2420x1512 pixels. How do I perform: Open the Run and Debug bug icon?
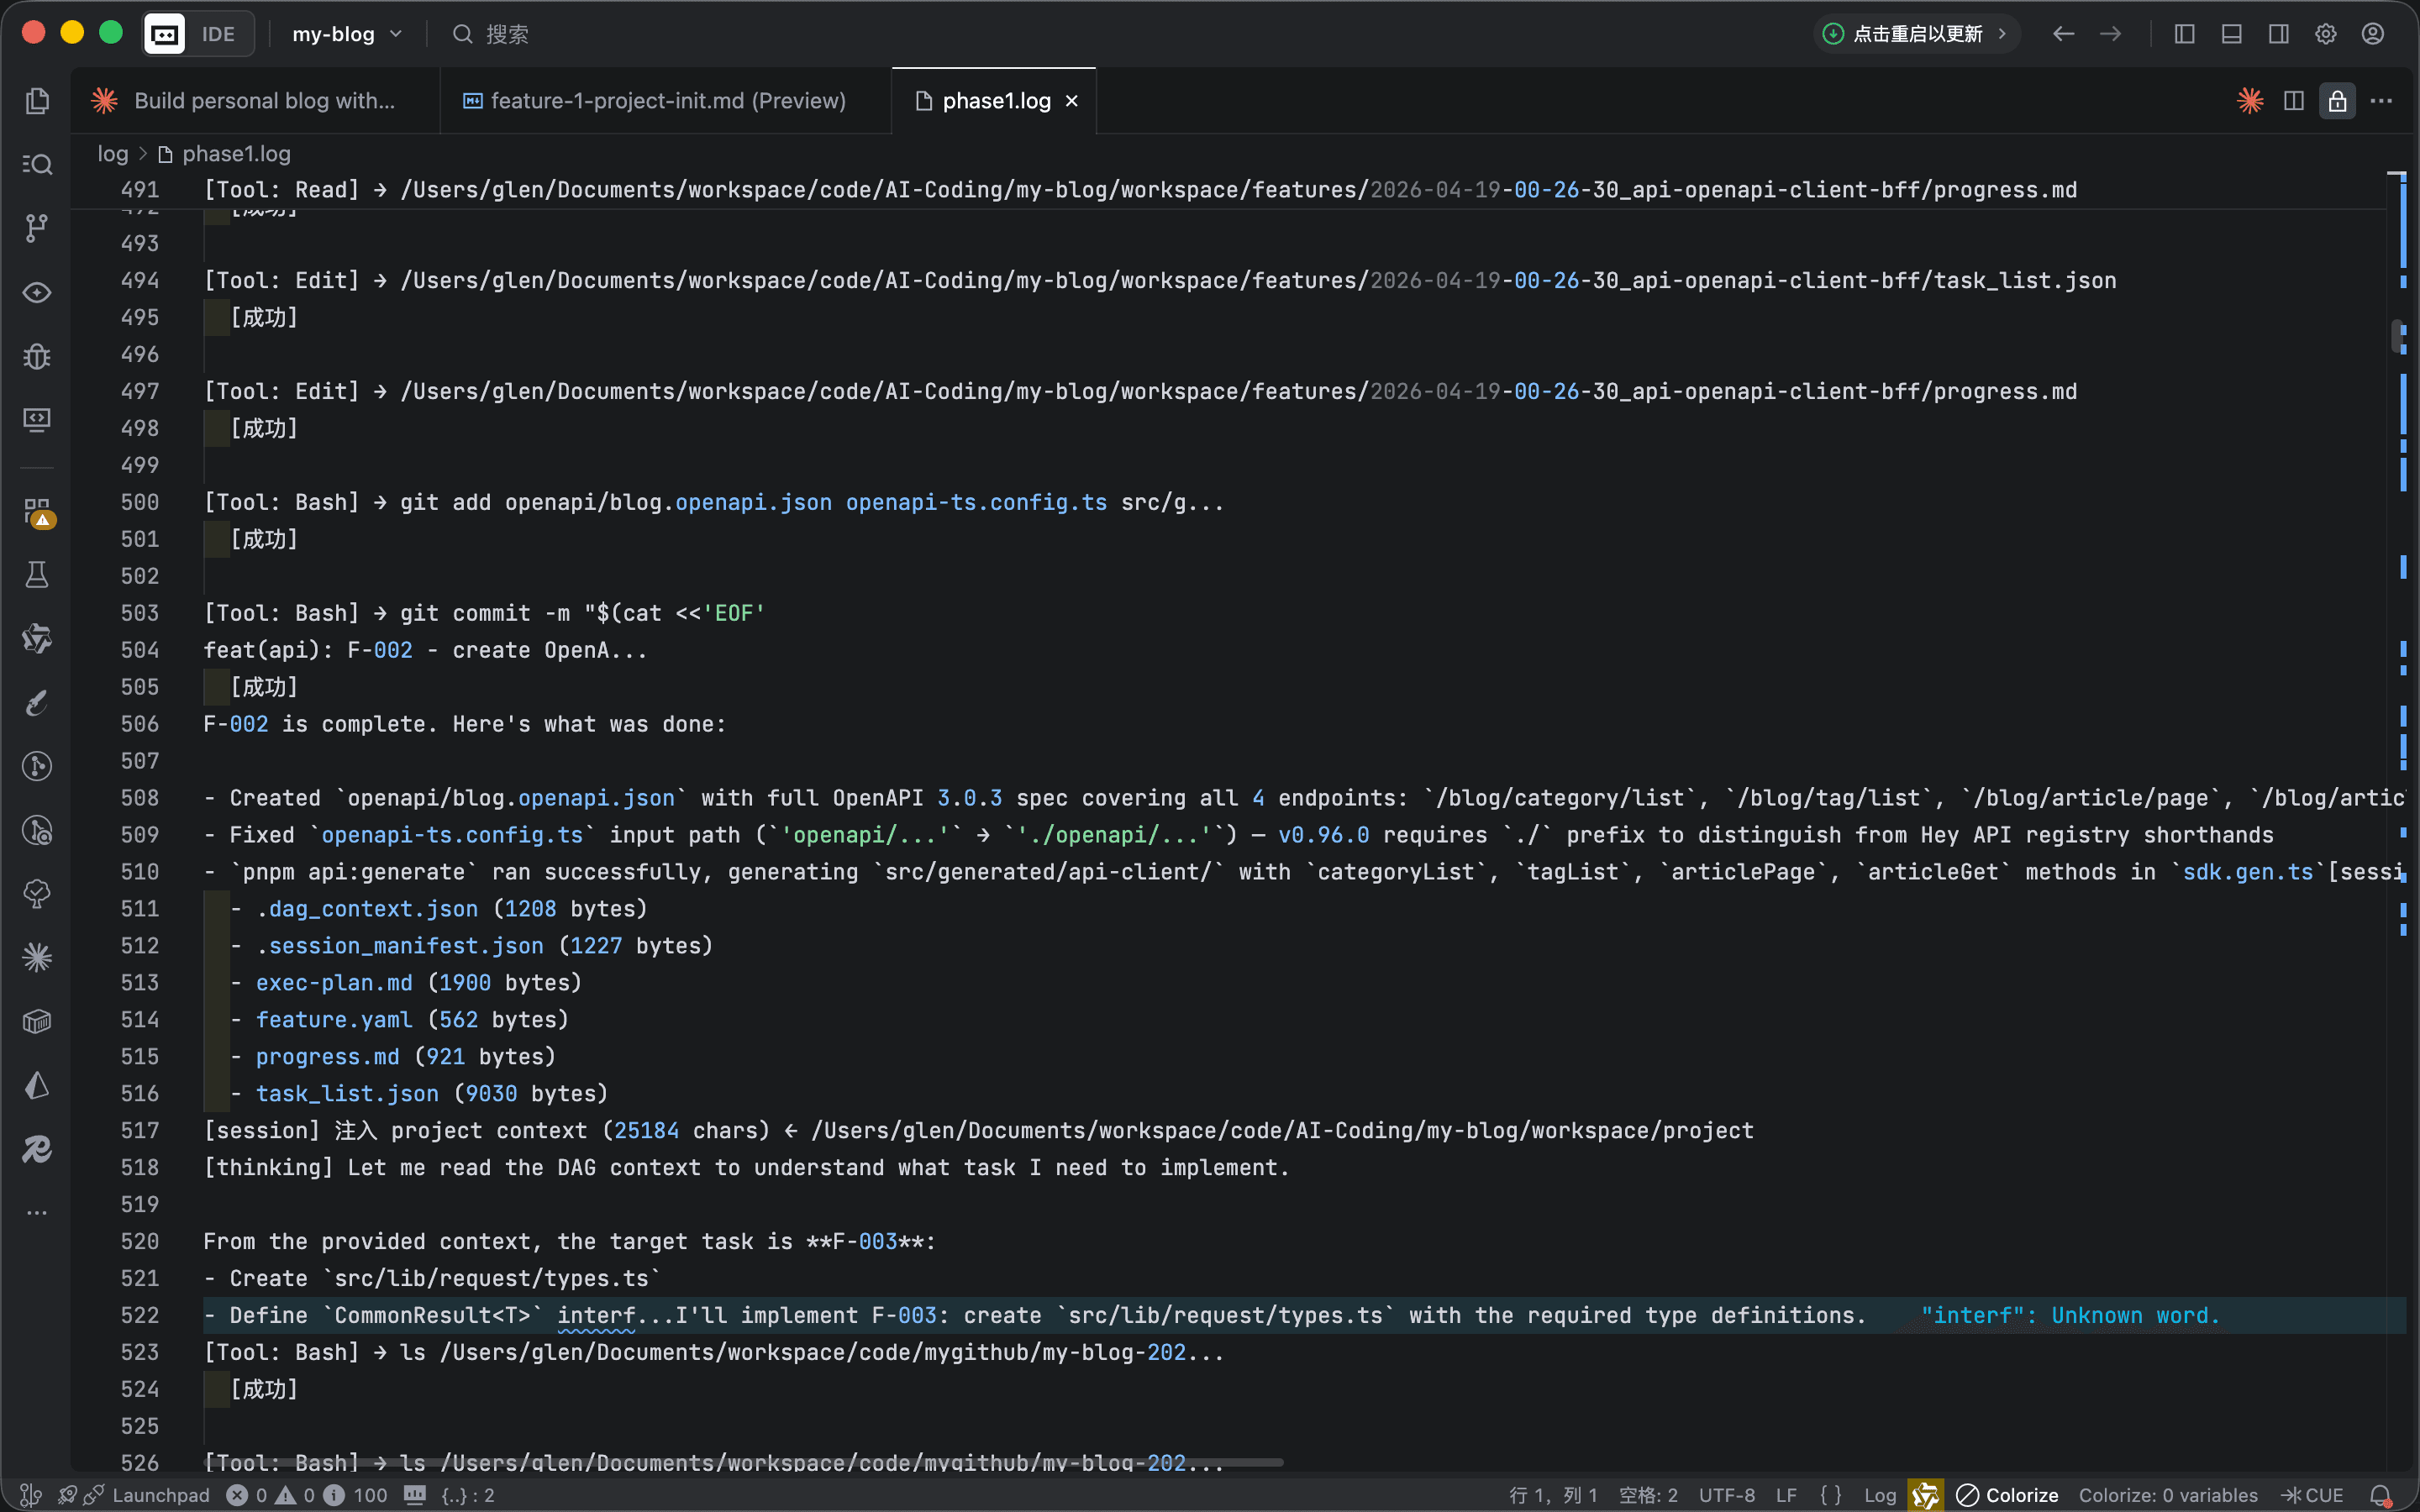(37, 356)
